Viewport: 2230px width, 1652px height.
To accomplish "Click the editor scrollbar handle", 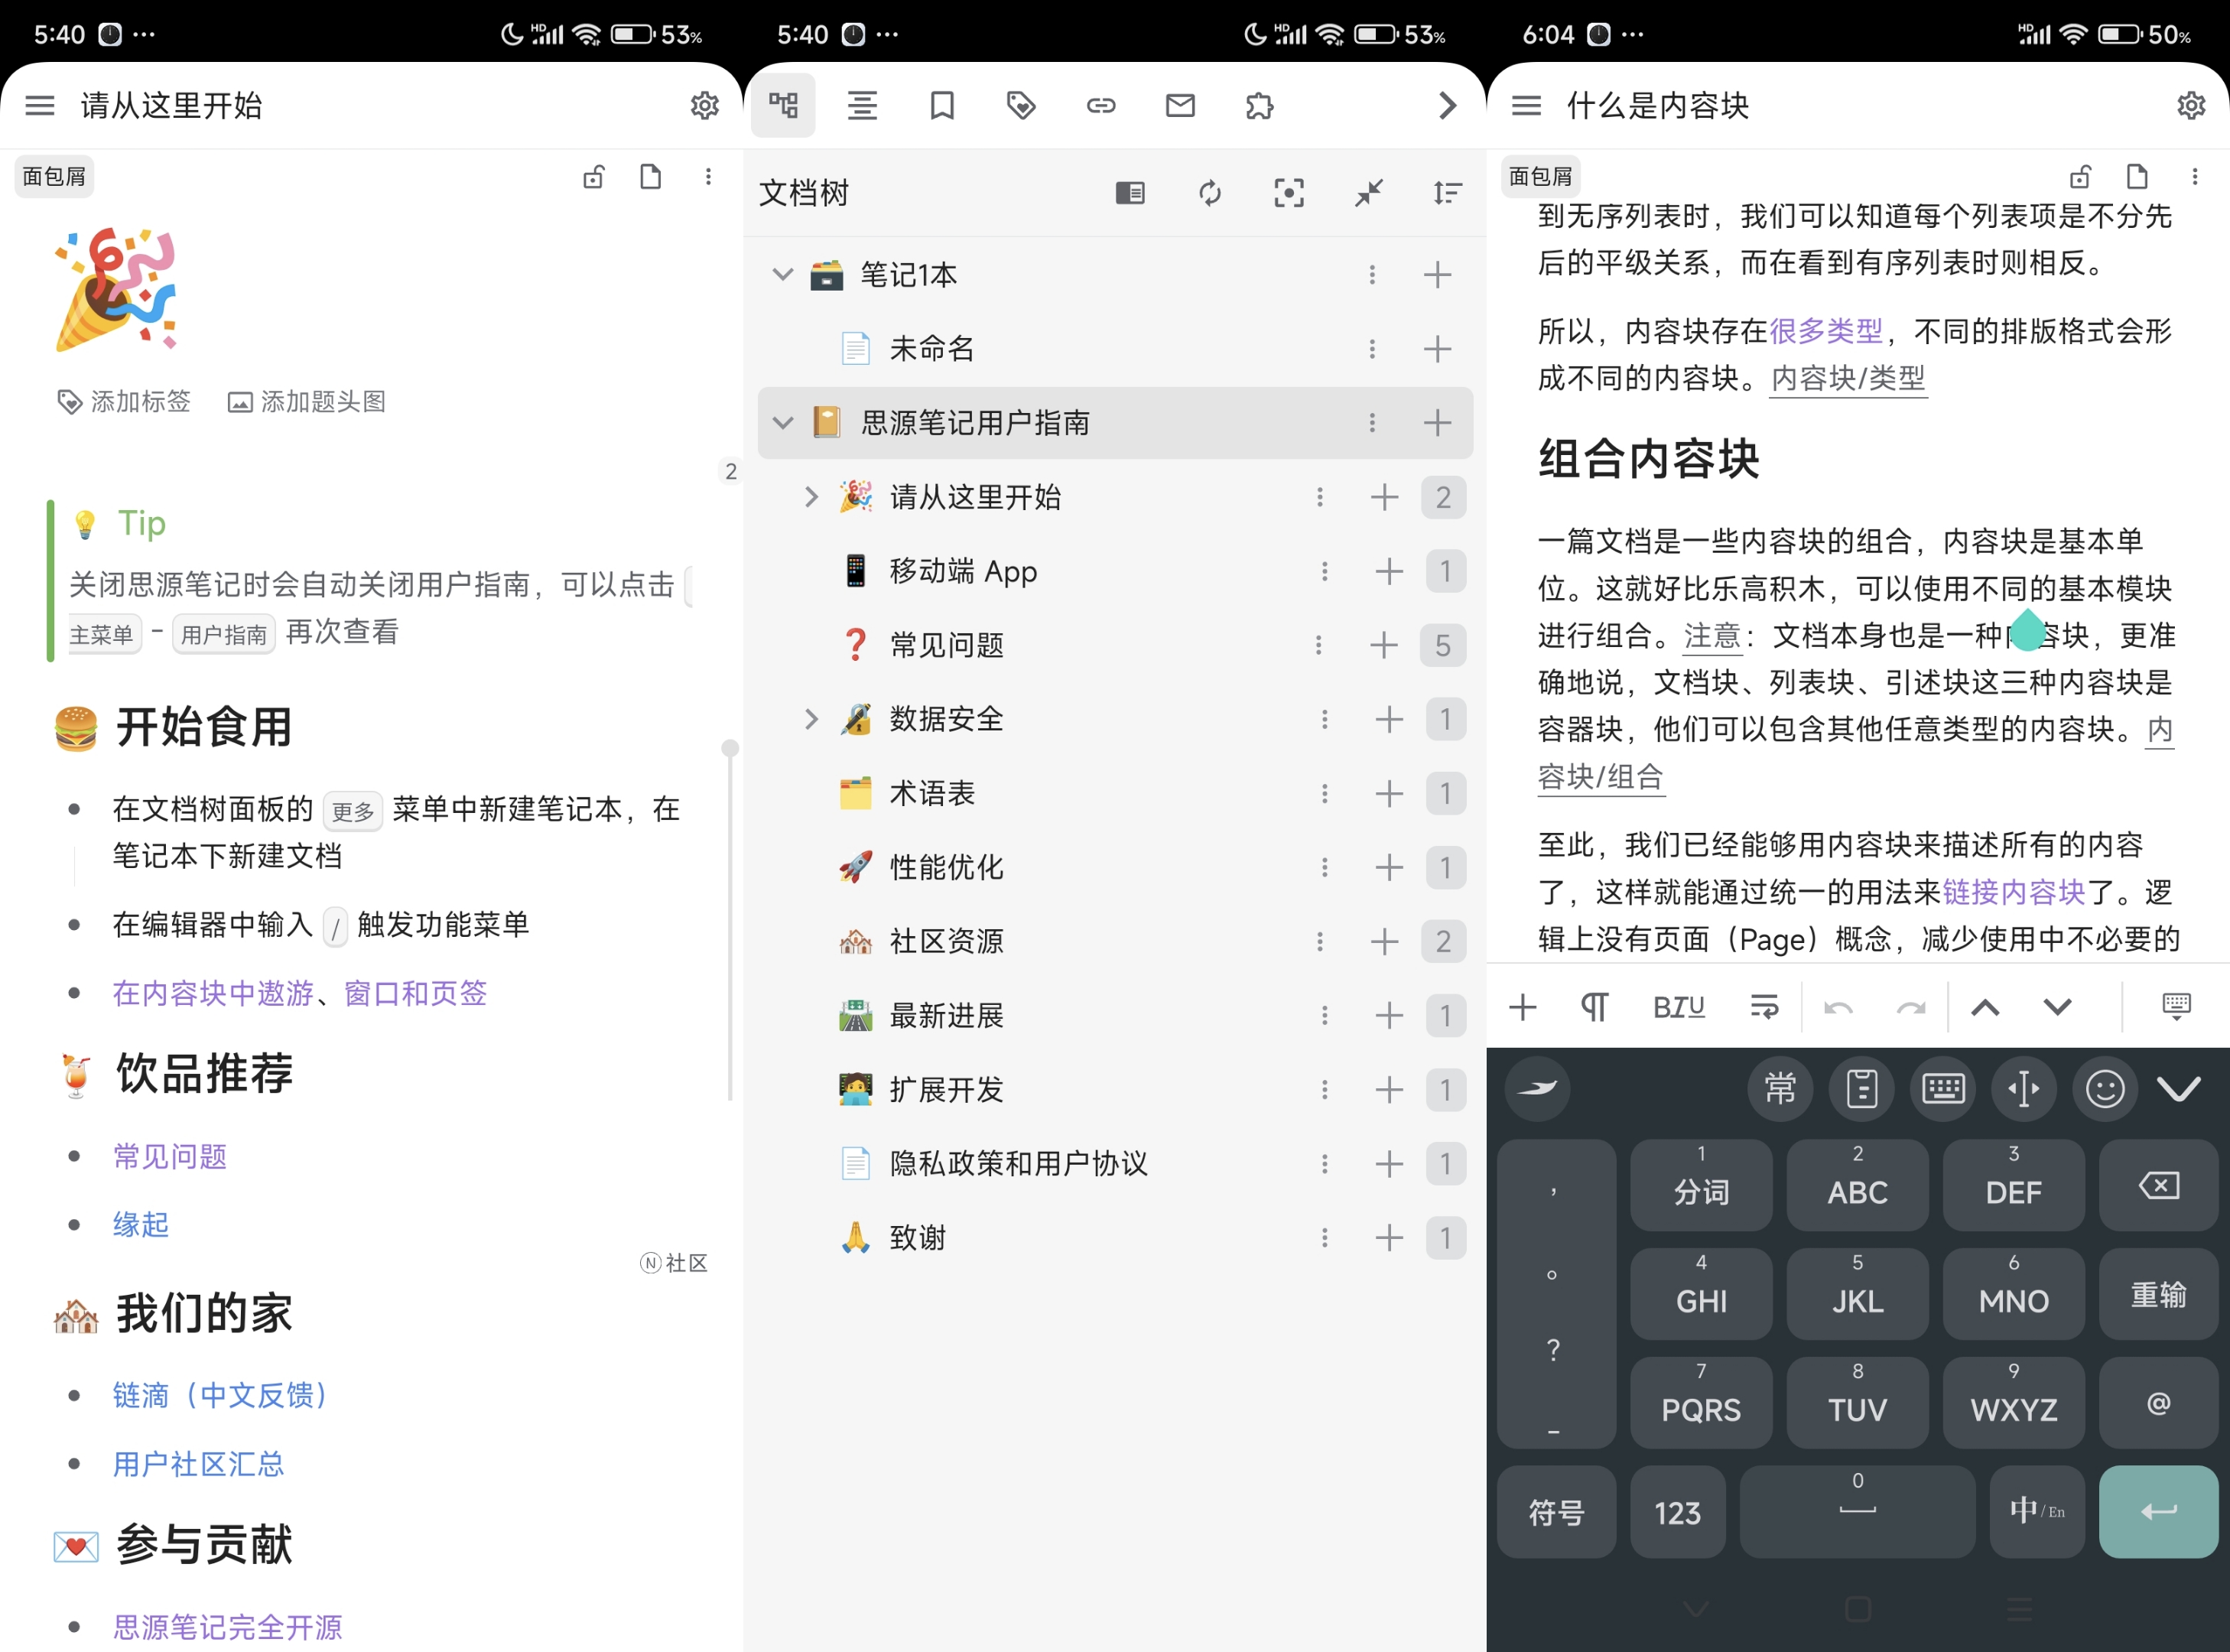I will coord(730,748).
